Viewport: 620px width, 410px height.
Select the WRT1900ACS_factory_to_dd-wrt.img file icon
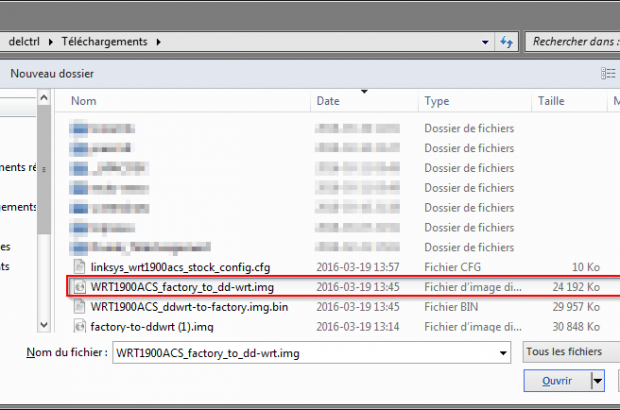pyautogui.click(x=80, y=287)
